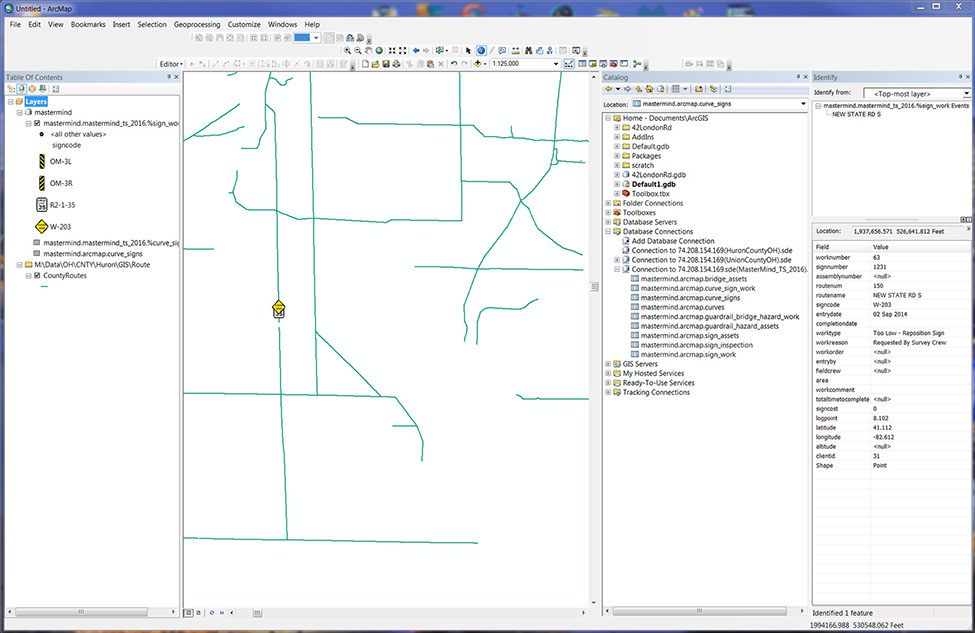Click List By Source in Table Of Contents
Image resolution: width=975 pixels, height=633 pixels.
tap(20, 89)
